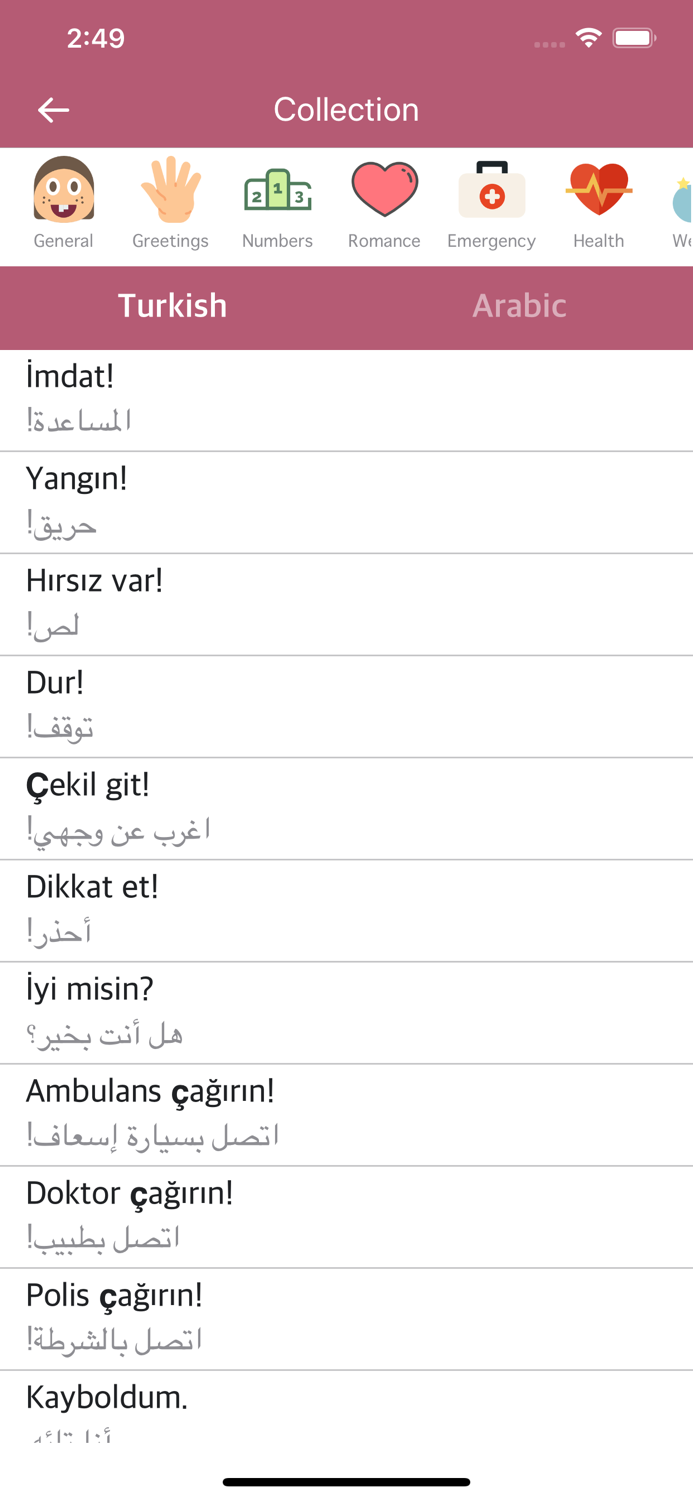Select the Romance heart icon
Viewport: 693px width, 1500px height.
(x=384, y=204)
